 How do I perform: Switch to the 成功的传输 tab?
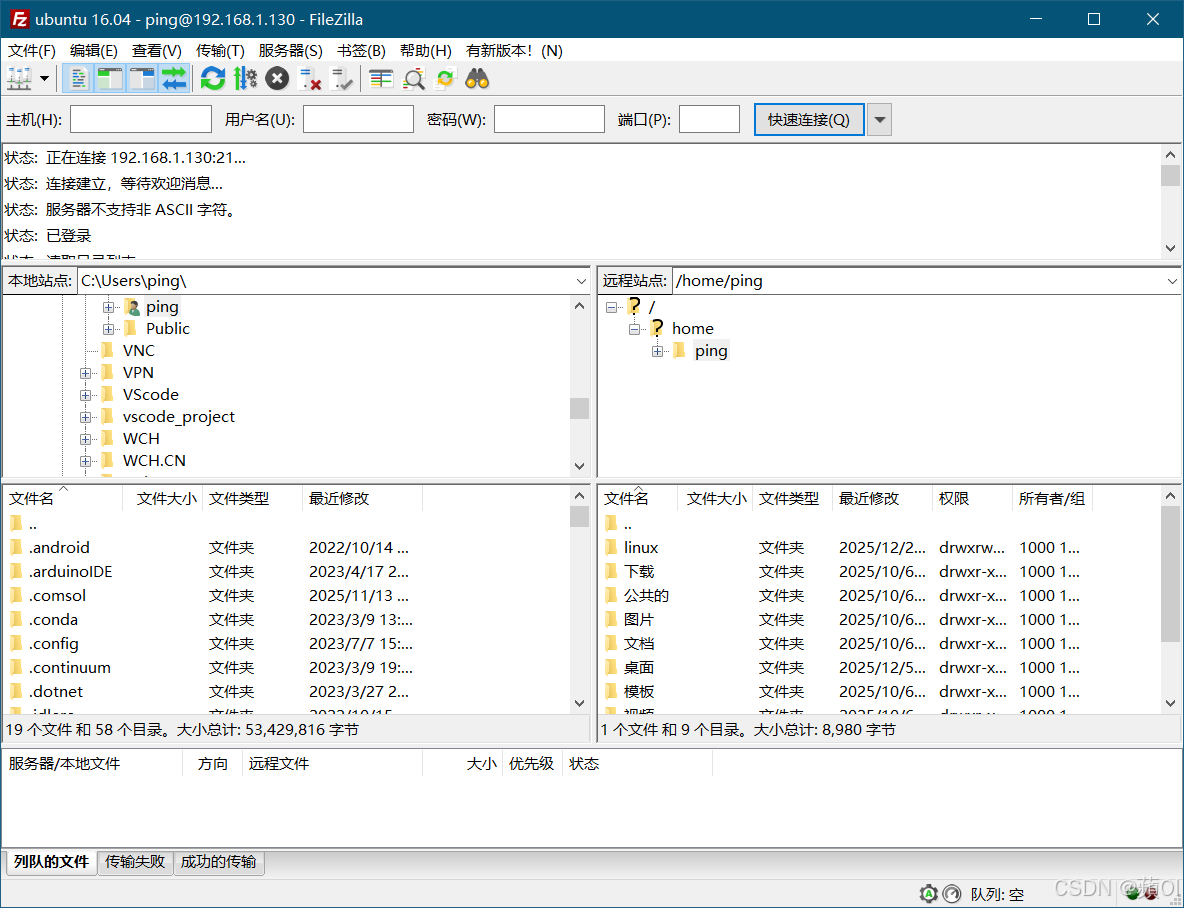pos(218,862)
